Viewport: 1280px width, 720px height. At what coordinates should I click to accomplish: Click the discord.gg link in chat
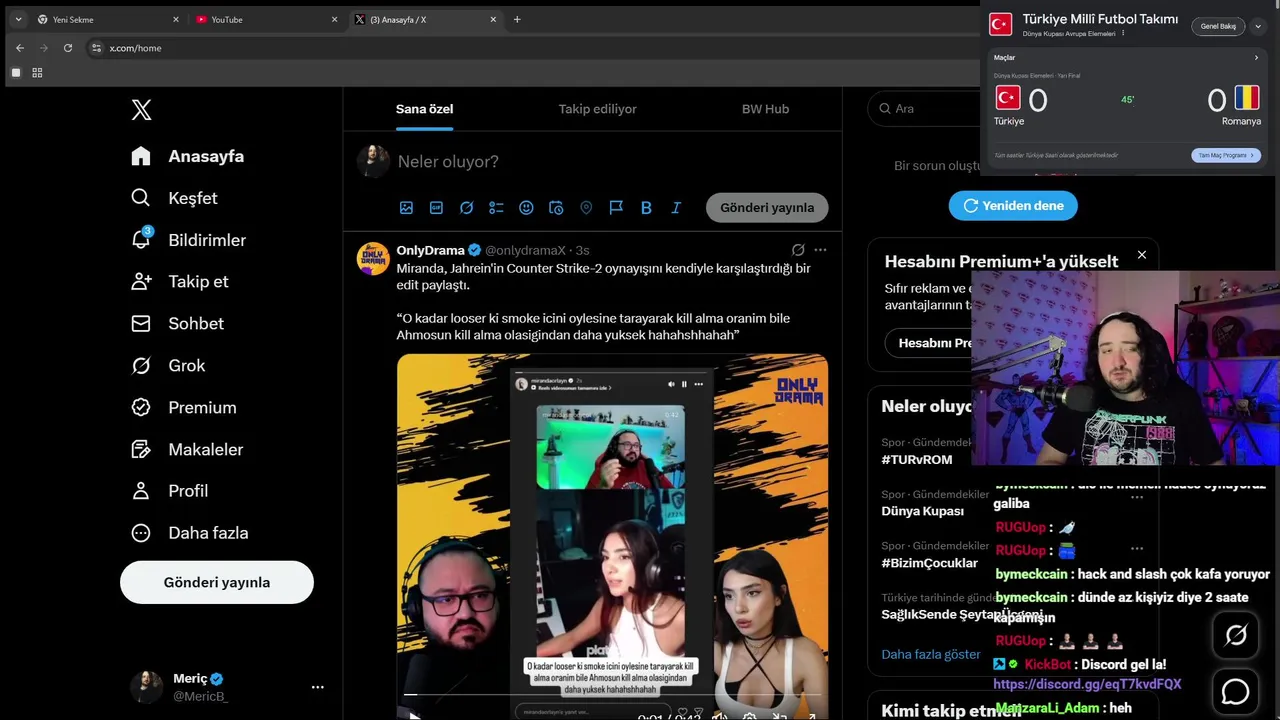(1087, 684)
